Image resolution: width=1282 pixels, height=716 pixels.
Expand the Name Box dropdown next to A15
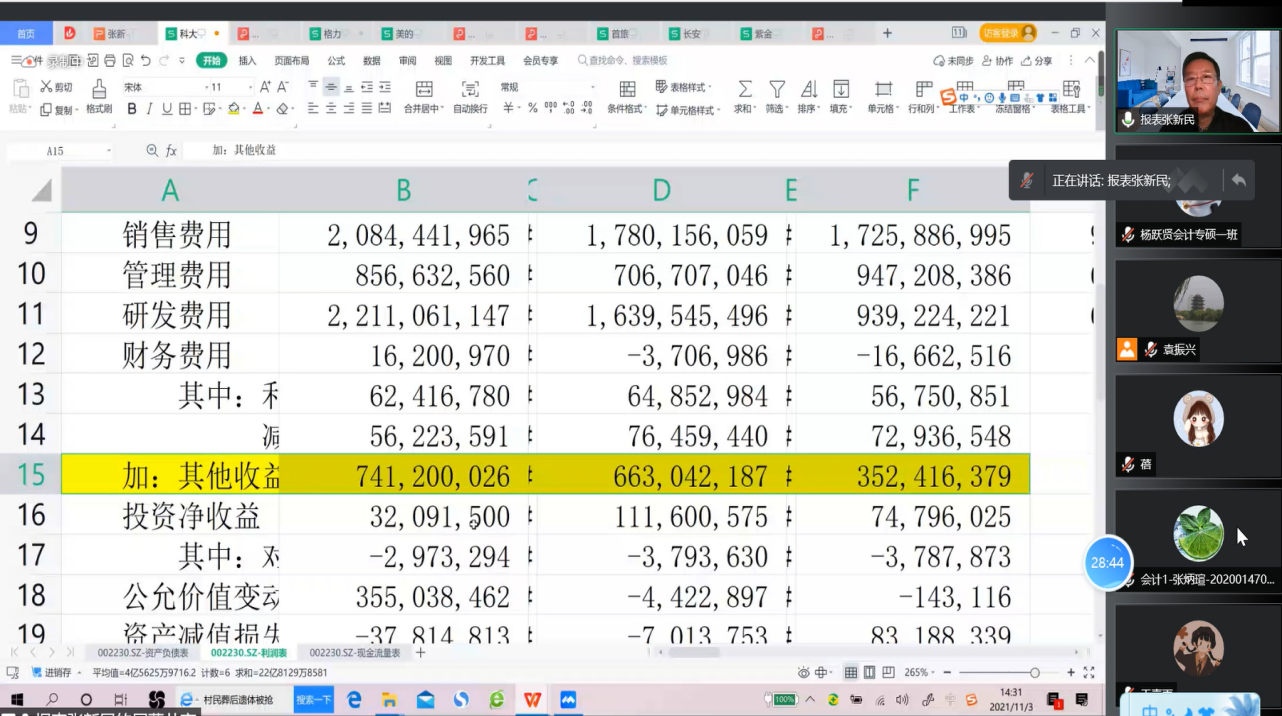tap(109, 151)
